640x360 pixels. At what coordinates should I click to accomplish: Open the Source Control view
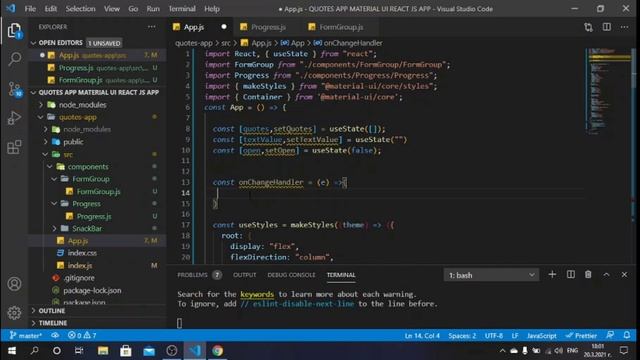tap(14, 89)
